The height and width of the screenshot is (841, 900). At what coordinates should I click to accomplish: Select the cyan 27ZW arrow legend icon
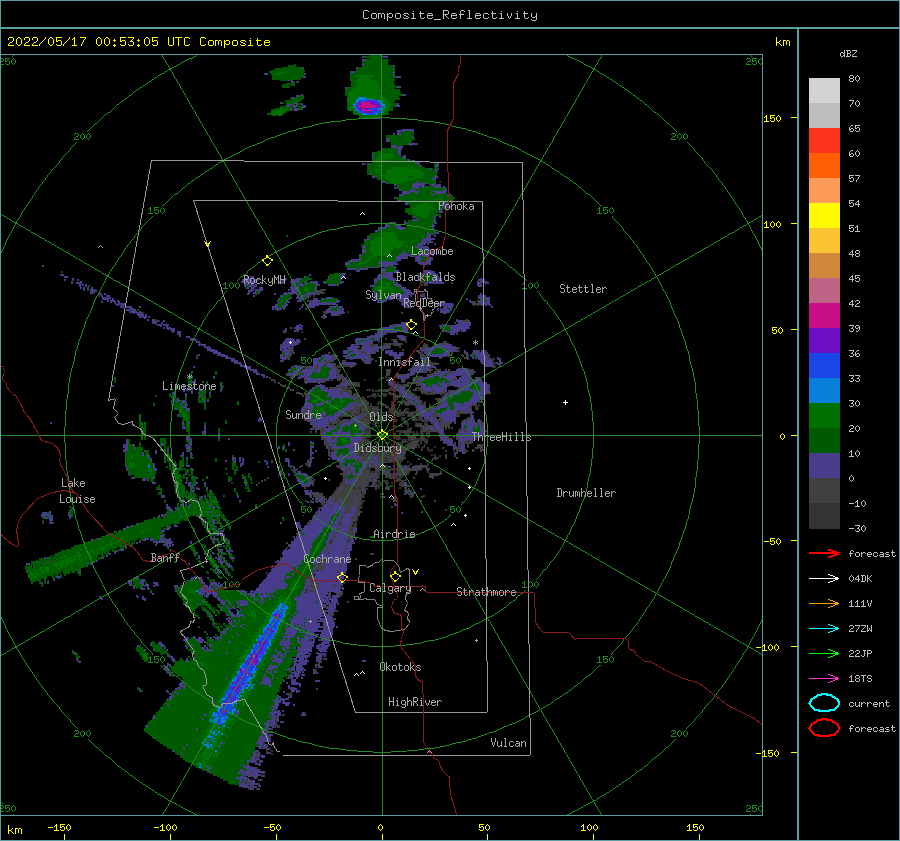824,629
